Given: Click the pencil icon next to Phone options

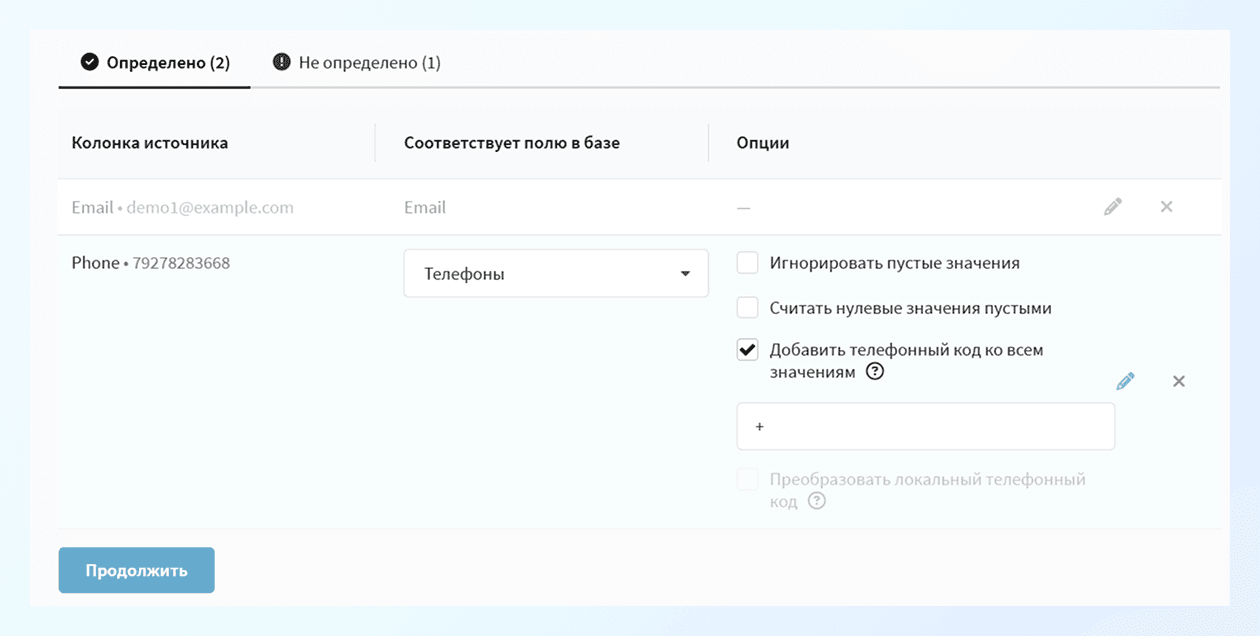Looking at the screenshot, I should (1126, 380).
